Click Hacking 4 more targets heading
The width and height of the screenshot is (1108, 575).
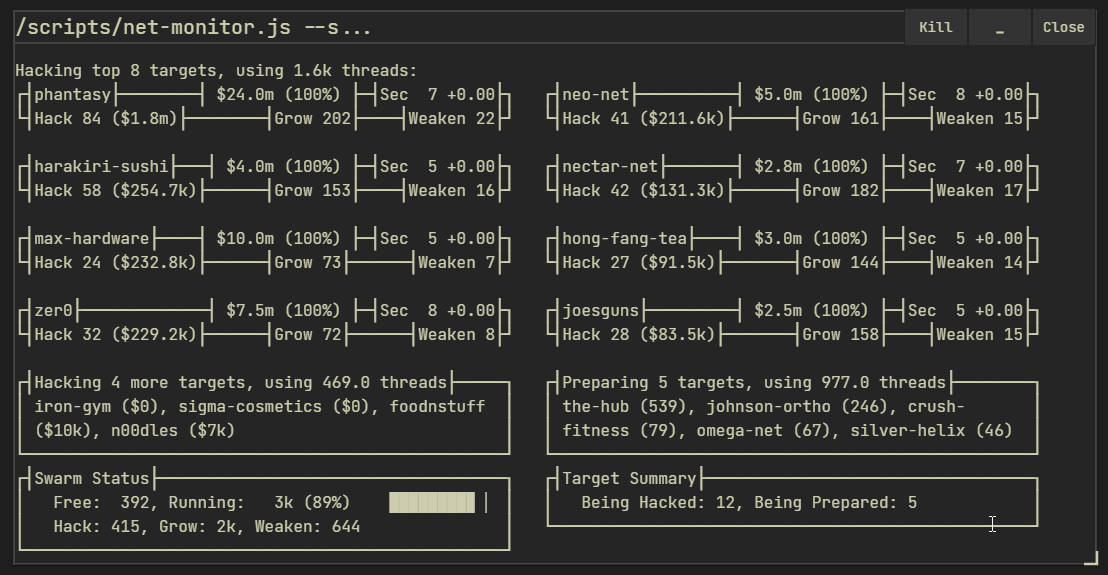point(241,383)
